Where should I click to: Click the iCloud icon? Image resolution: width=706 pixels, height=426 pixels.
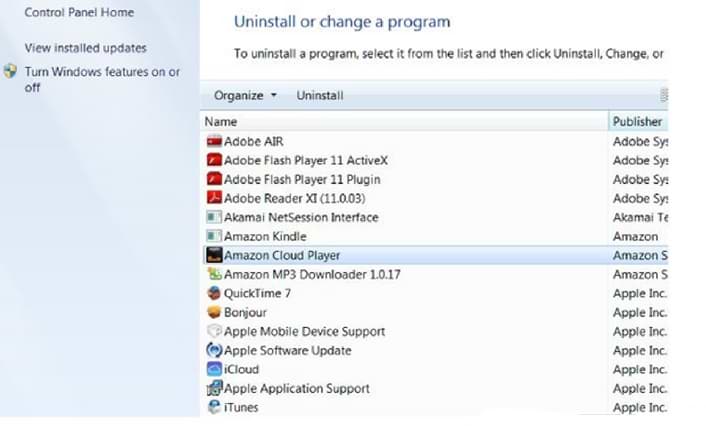[x=214, y=369]
